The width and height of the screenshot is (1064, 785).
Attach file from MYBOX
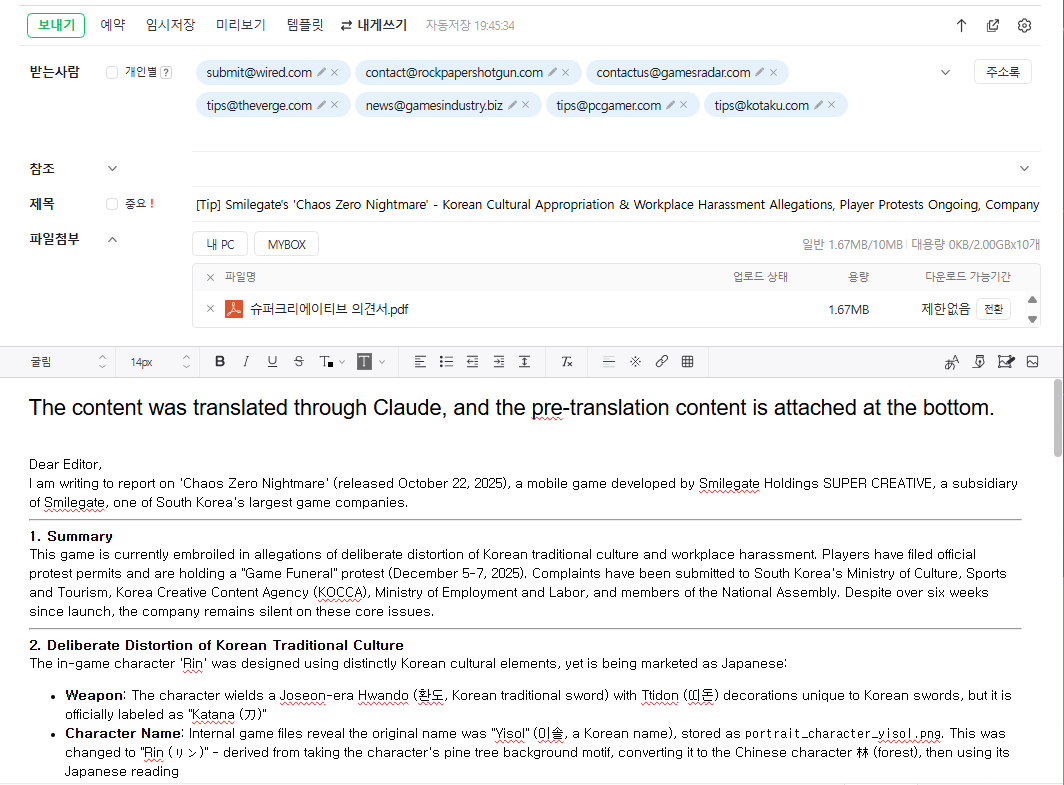[x=286, y=244]
